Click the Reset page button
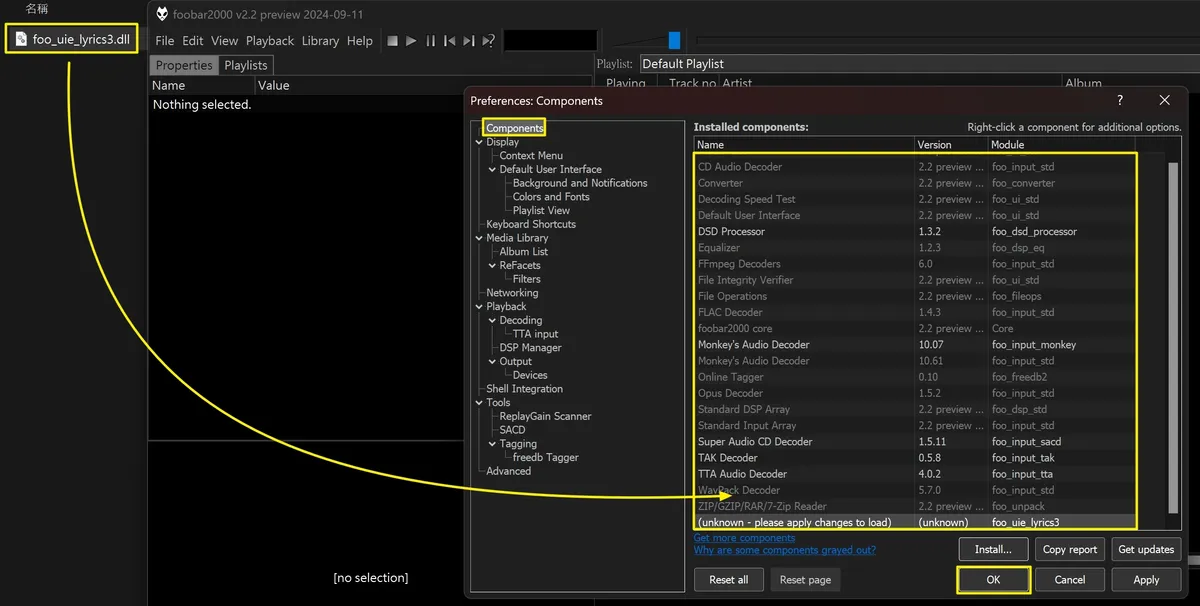The width and height of the screenshot is (1200, 606). click(x=805, y=580)
